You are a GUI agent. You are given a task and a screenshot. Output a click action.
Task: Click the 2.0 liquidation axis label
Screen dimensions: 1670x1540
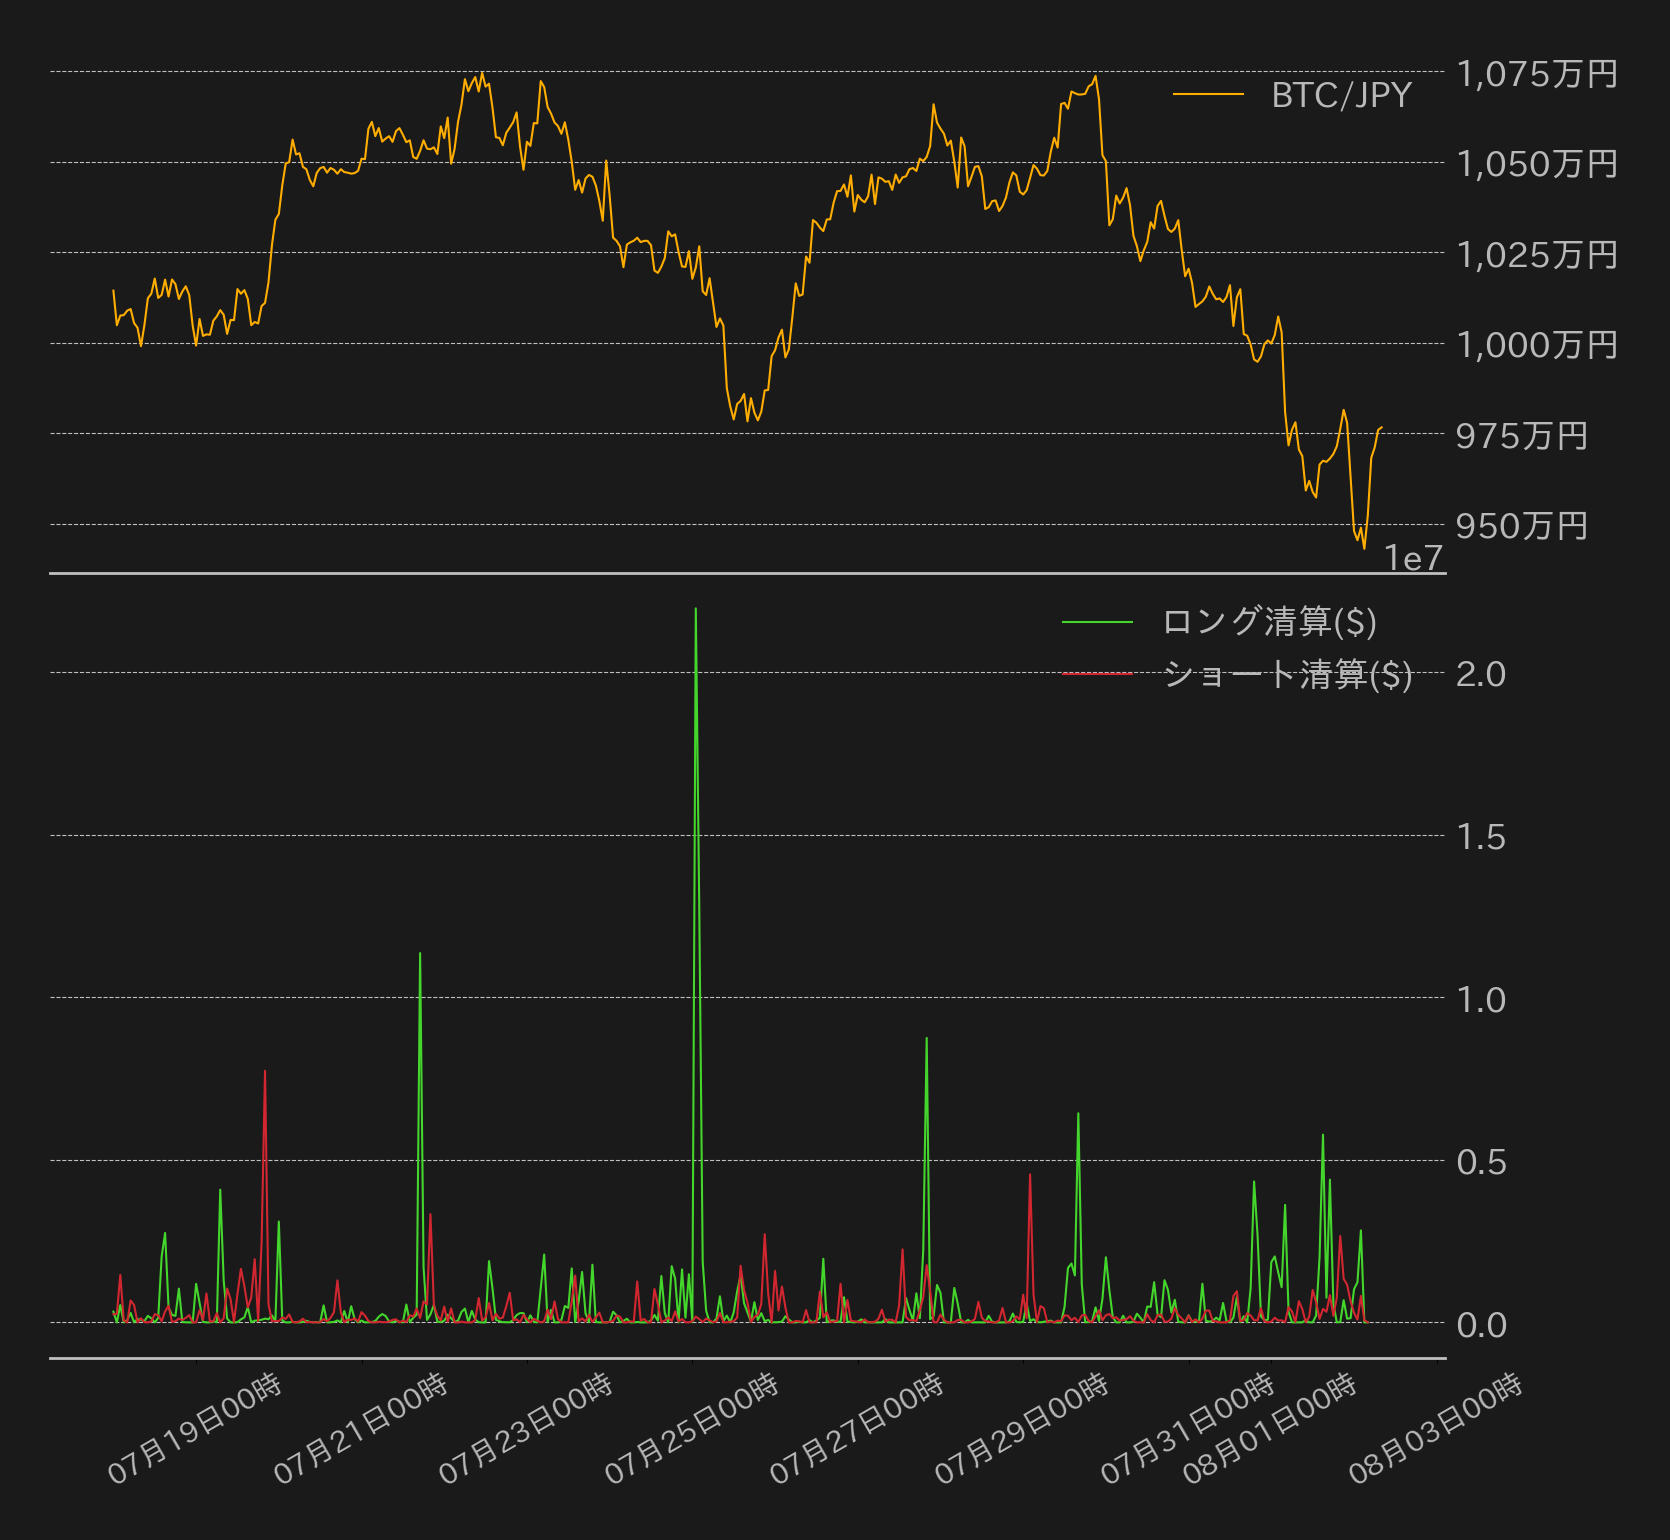click(1481, 674)
